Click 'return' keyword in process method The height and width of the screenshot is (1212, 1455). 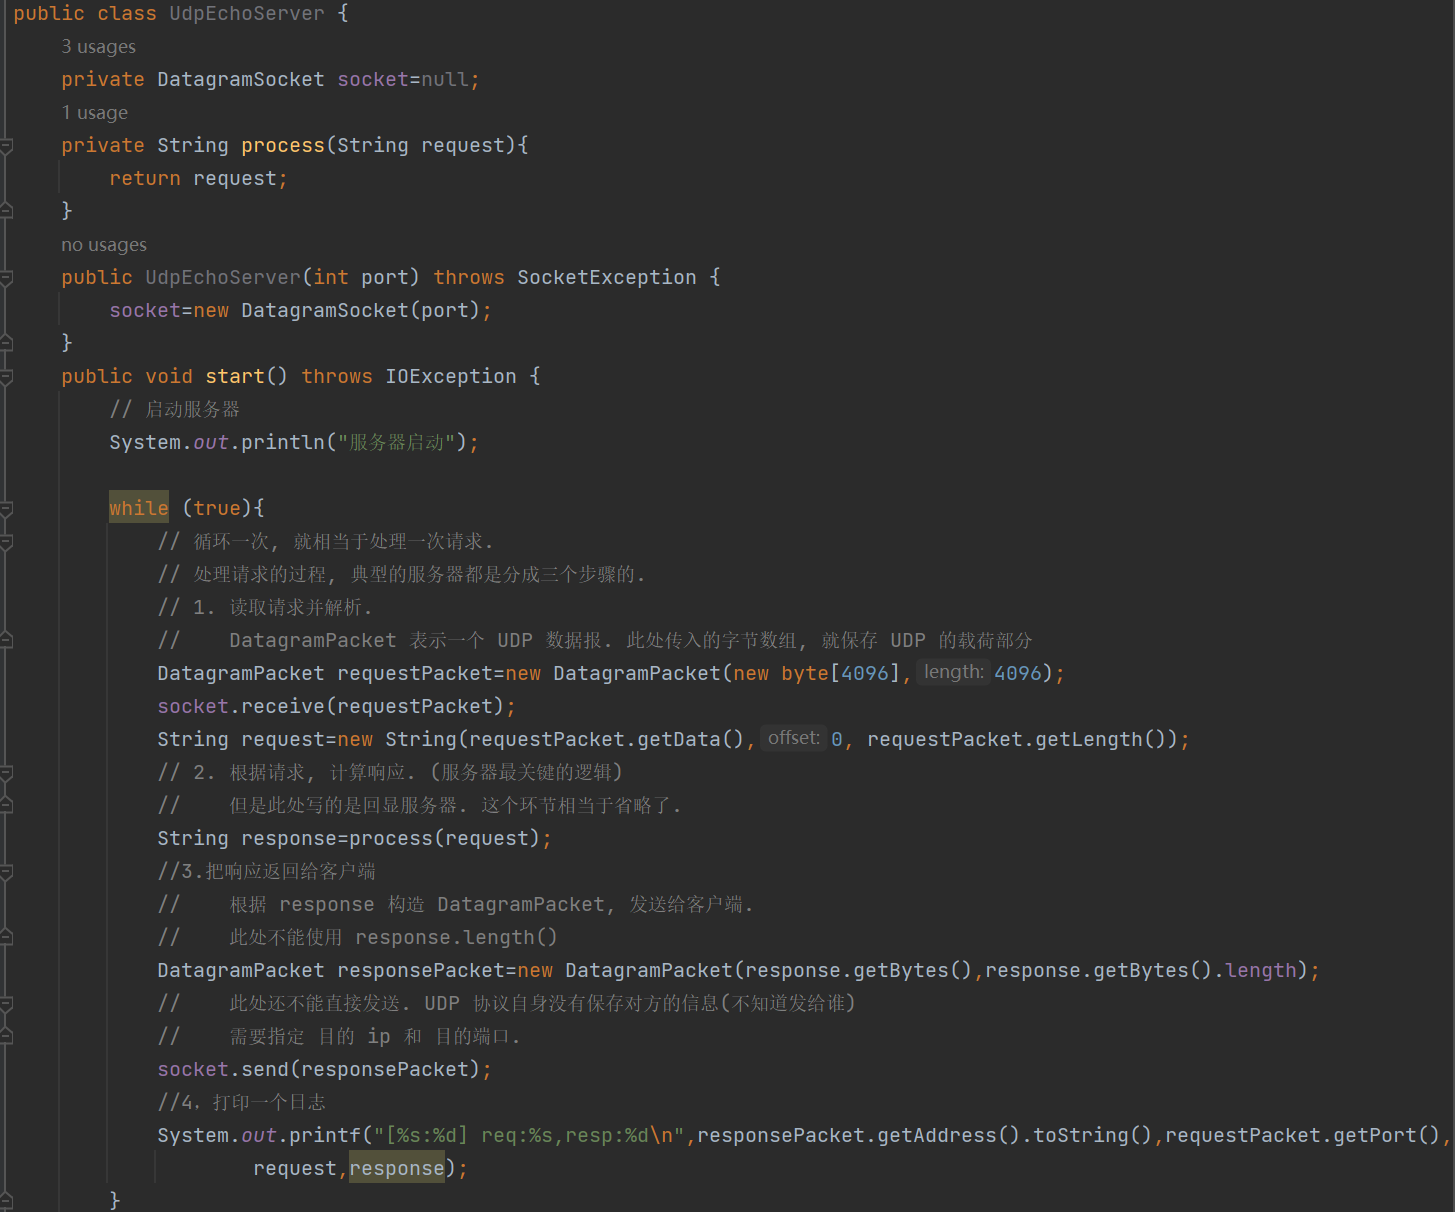point(145,179)
